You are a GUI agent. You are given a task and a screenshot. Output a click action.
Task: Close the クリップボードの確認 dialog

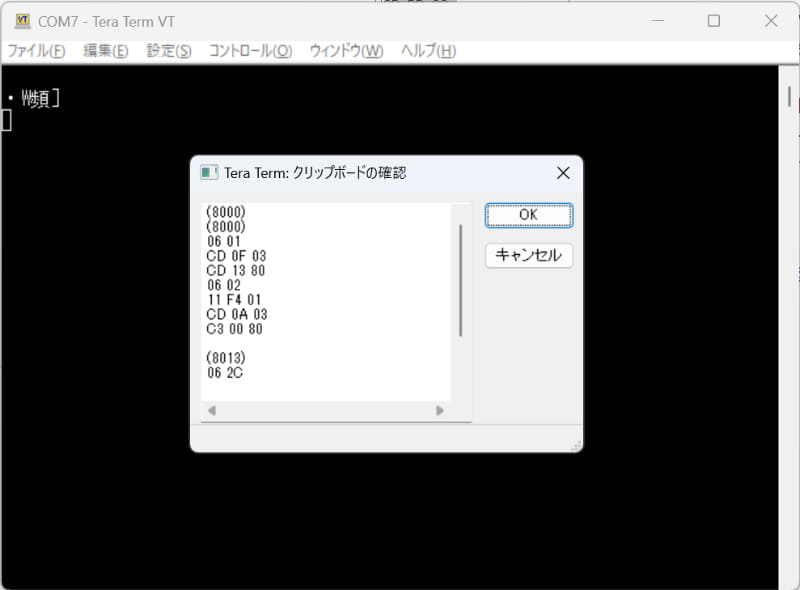[x=562, y=171]
